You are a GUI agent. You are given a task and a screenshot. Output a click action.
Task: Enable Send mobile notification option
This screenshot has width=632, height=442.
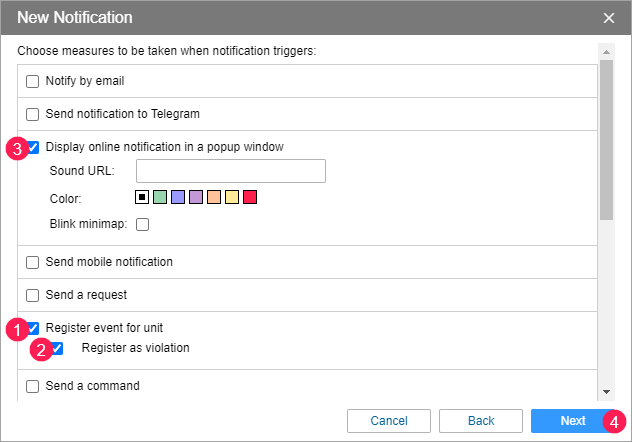click(x=33, y=263)
